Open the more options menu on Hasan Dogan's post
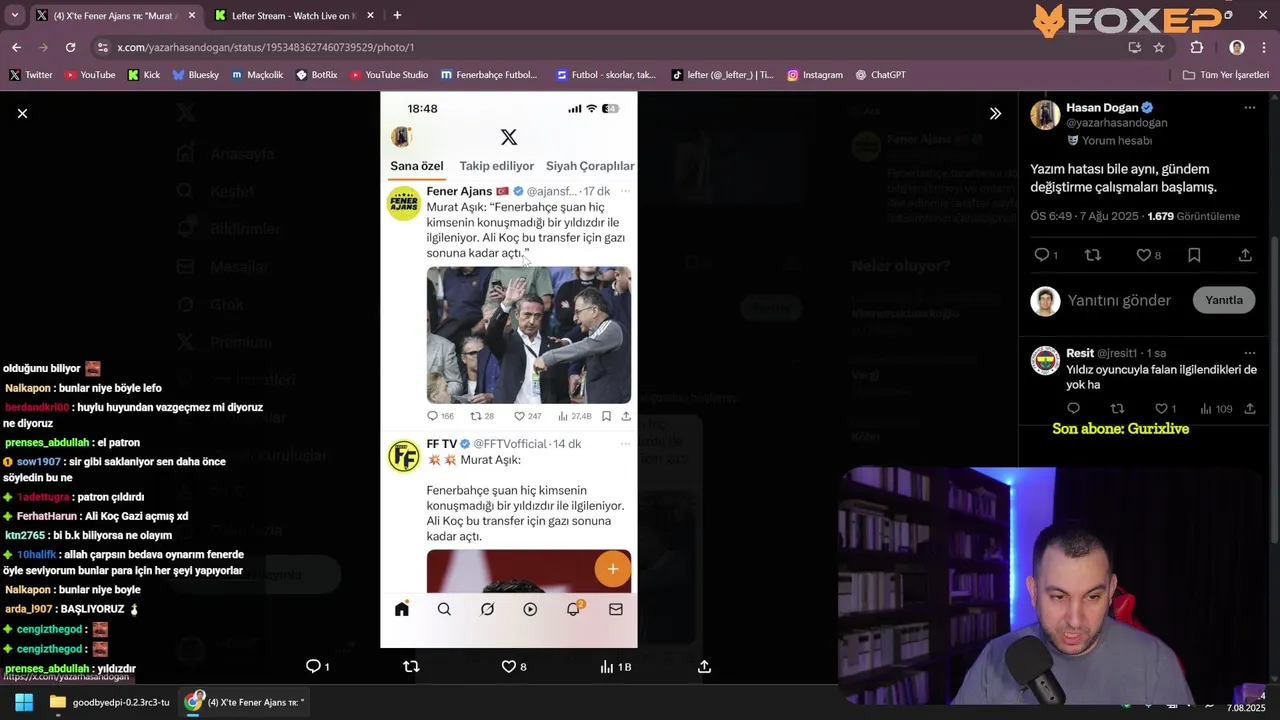 pos(1250,108)
